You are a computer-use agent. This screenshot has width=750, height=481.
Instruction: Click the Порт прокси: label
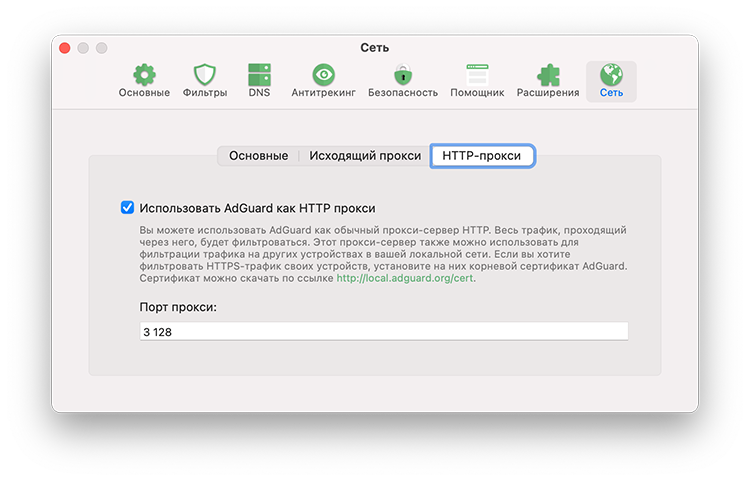point(178,307)
